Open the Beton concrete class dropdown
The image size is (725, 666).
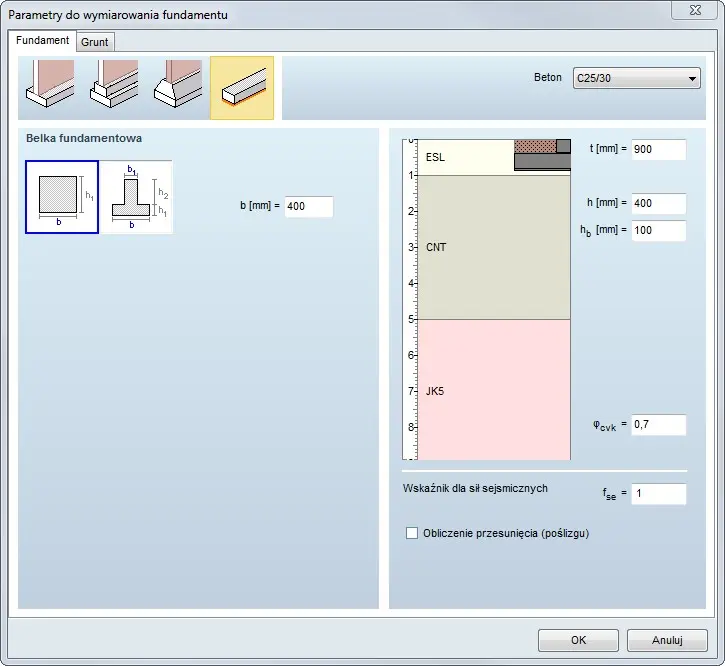tap(635, 79)
